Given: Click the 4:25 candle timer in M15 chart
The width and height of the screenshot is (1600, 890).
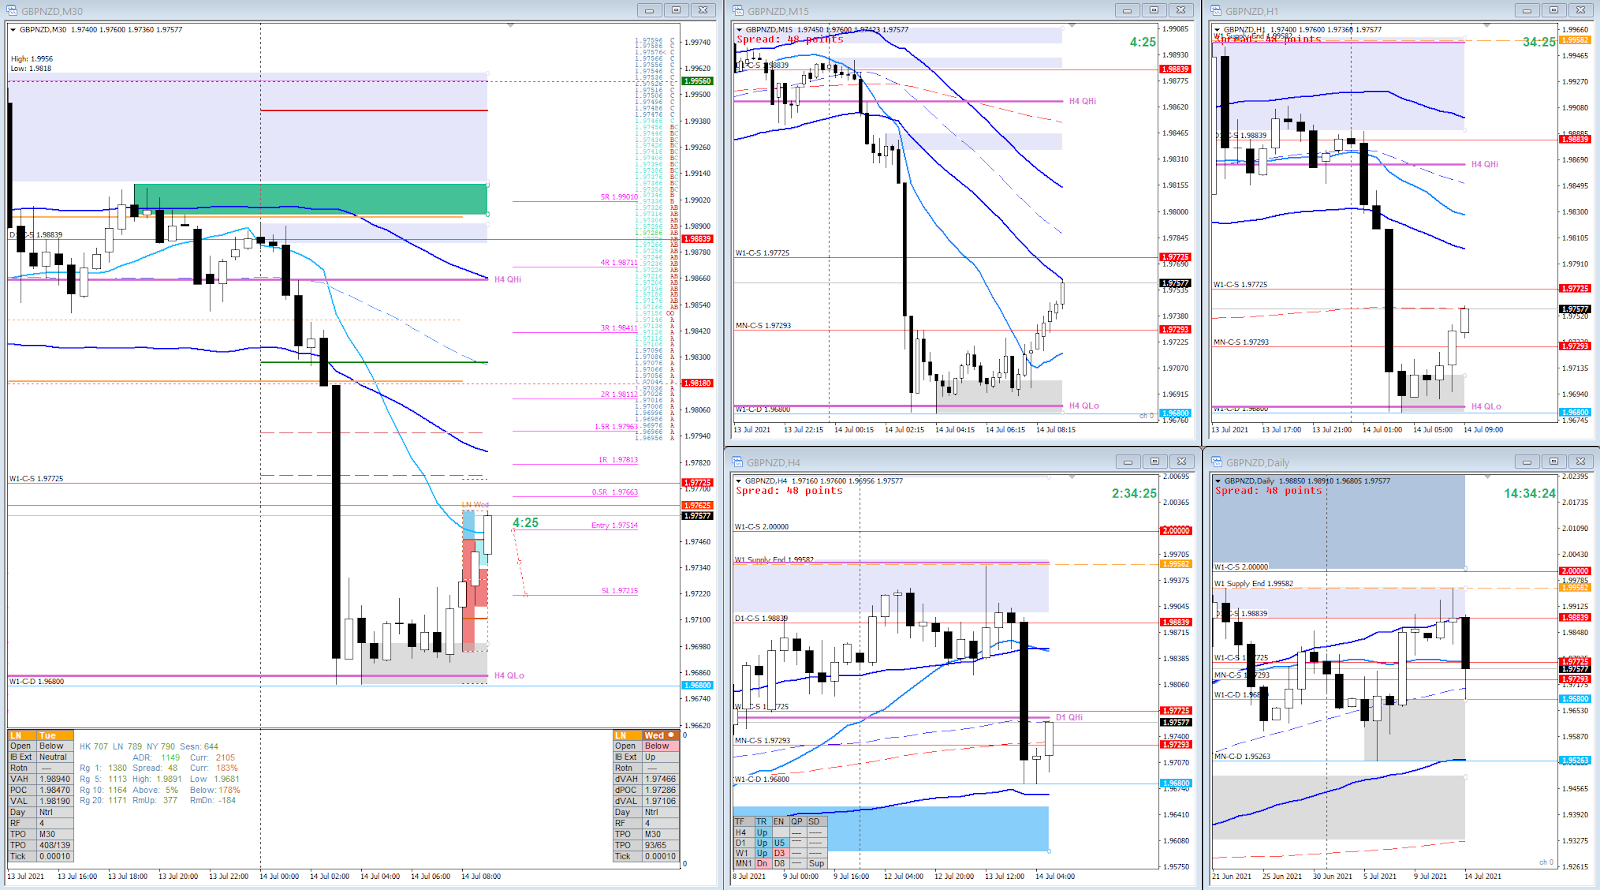Looking at the screenshot, I should coord(1143,42).
